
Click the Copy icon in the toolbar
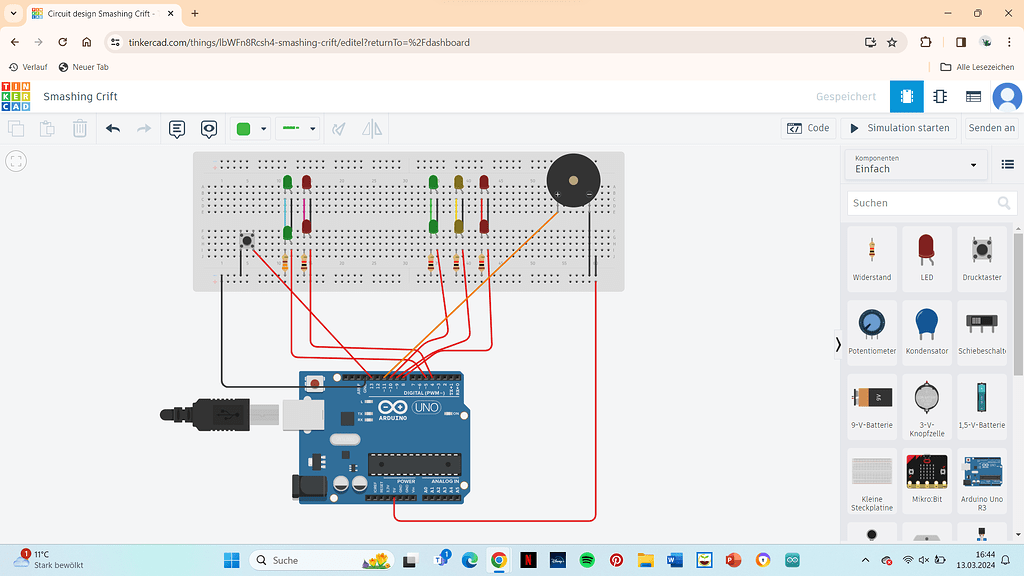16,128
